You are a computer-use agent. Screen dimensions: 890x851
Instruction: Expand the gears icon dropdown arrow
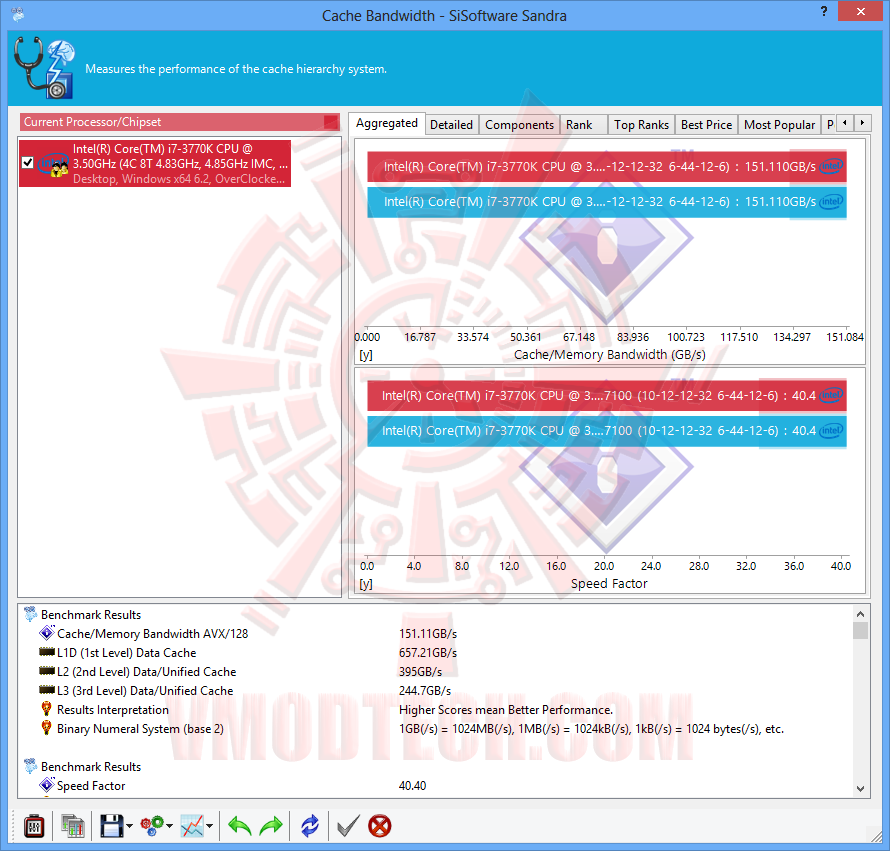[x=170, y=826]
